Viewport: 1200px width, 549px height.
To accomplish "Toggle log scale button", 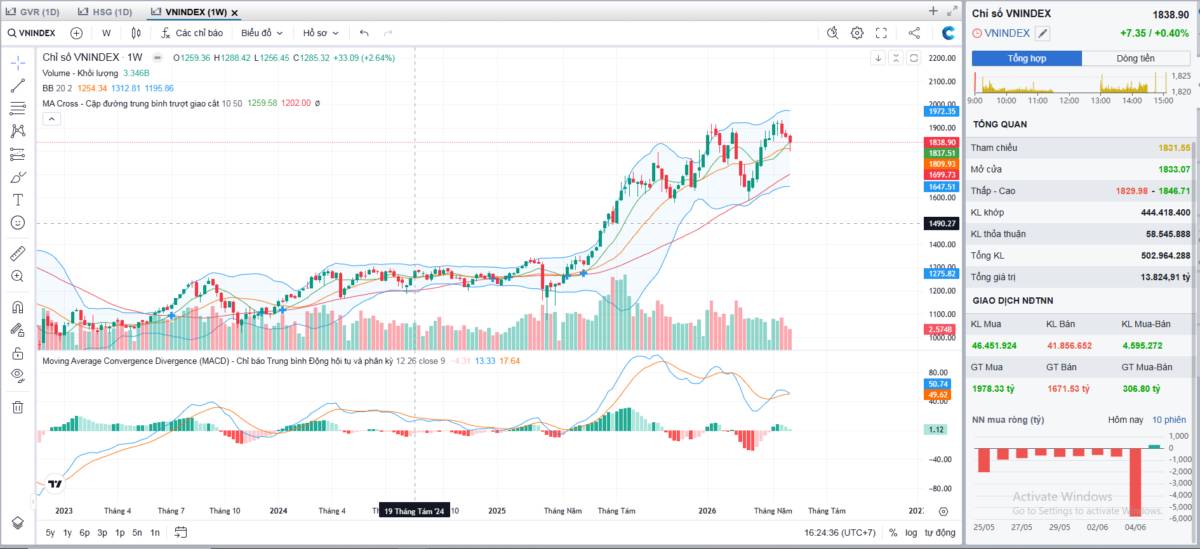I will coord(912,533).
